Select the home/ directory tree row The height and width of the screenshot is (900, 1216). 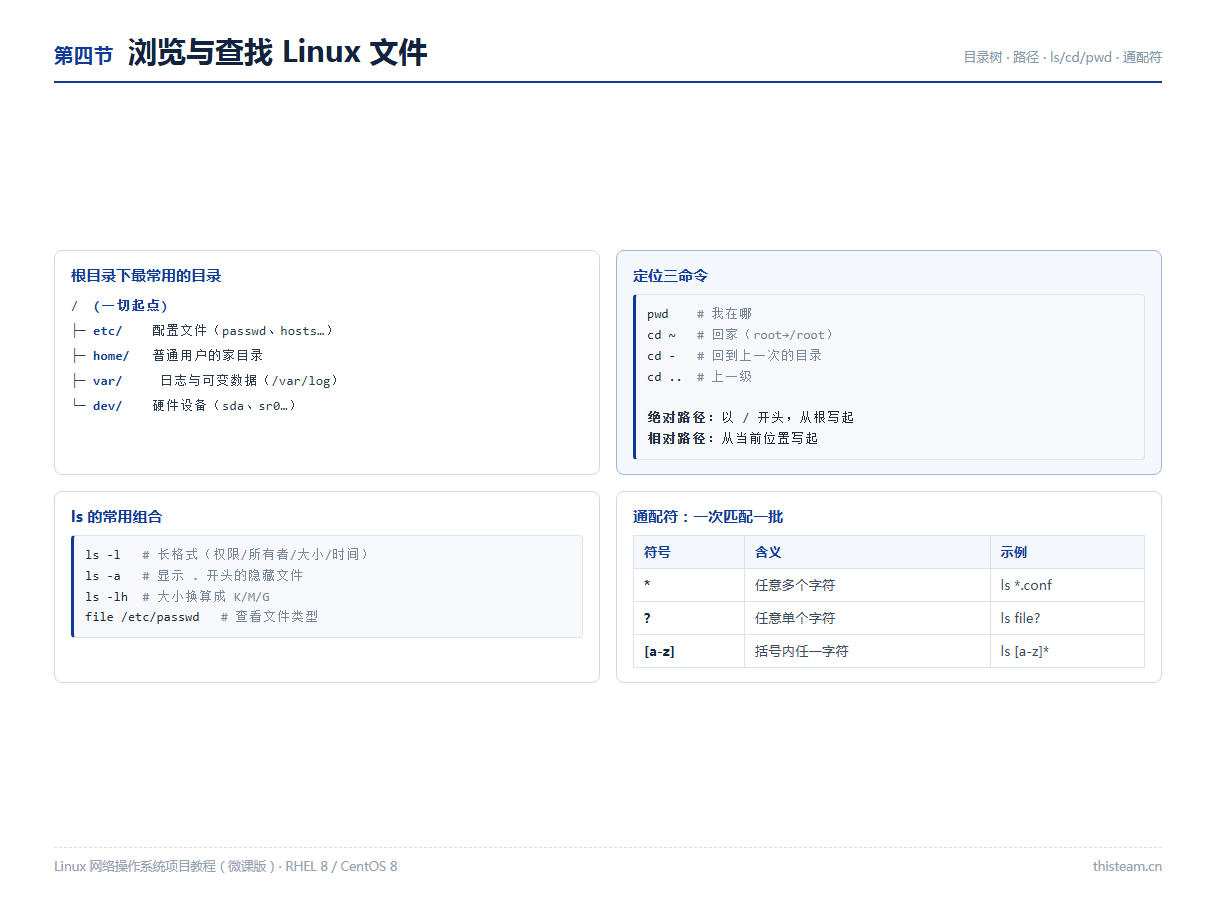pyautogui.click(x=167, y=355)
